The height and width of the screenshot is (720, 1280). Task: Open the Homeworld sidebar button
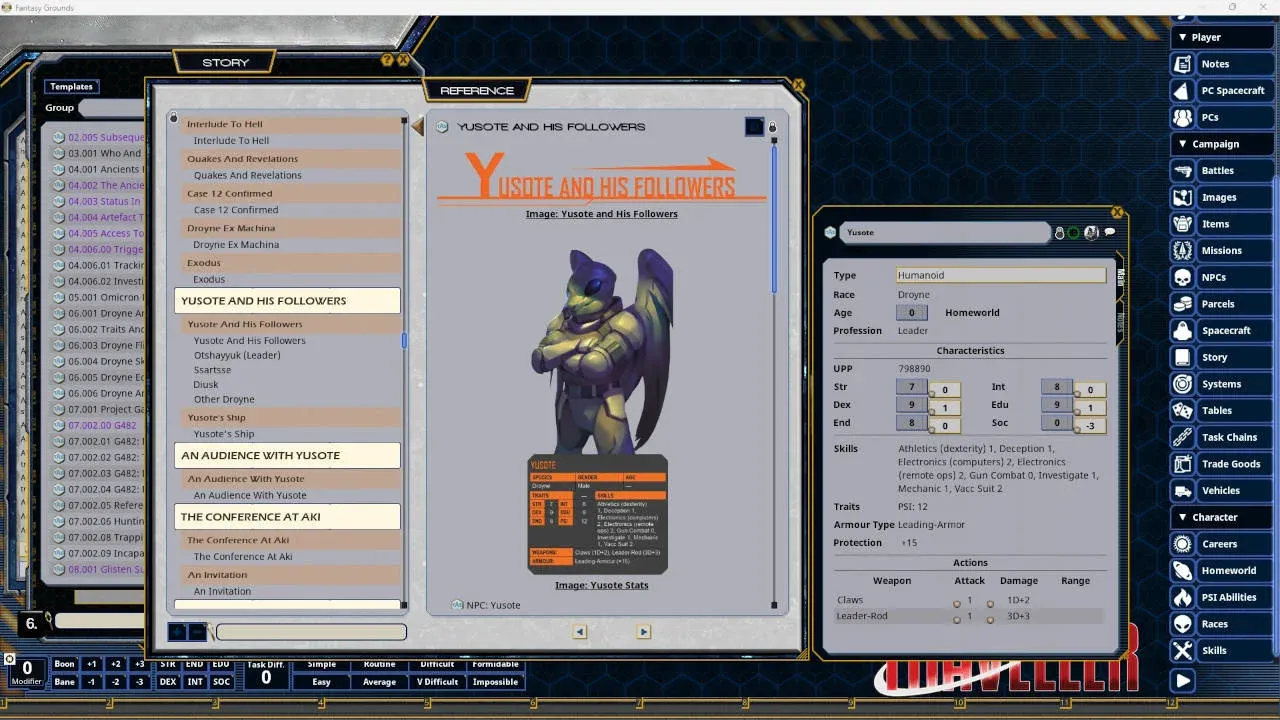[1222, 570]
